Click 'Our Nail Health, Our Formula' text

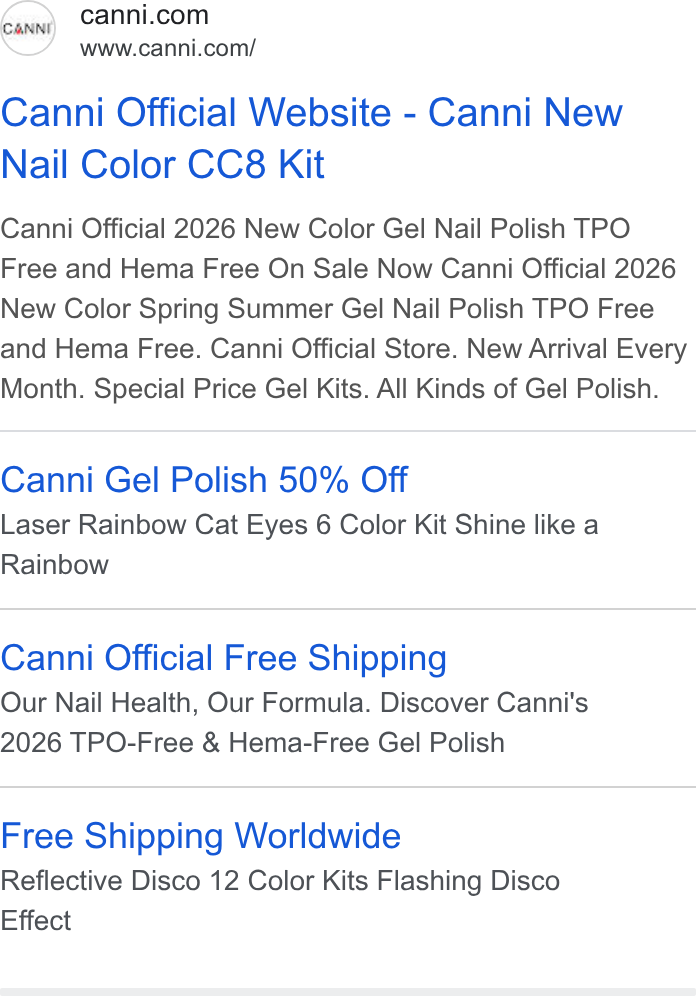(185, 703)
